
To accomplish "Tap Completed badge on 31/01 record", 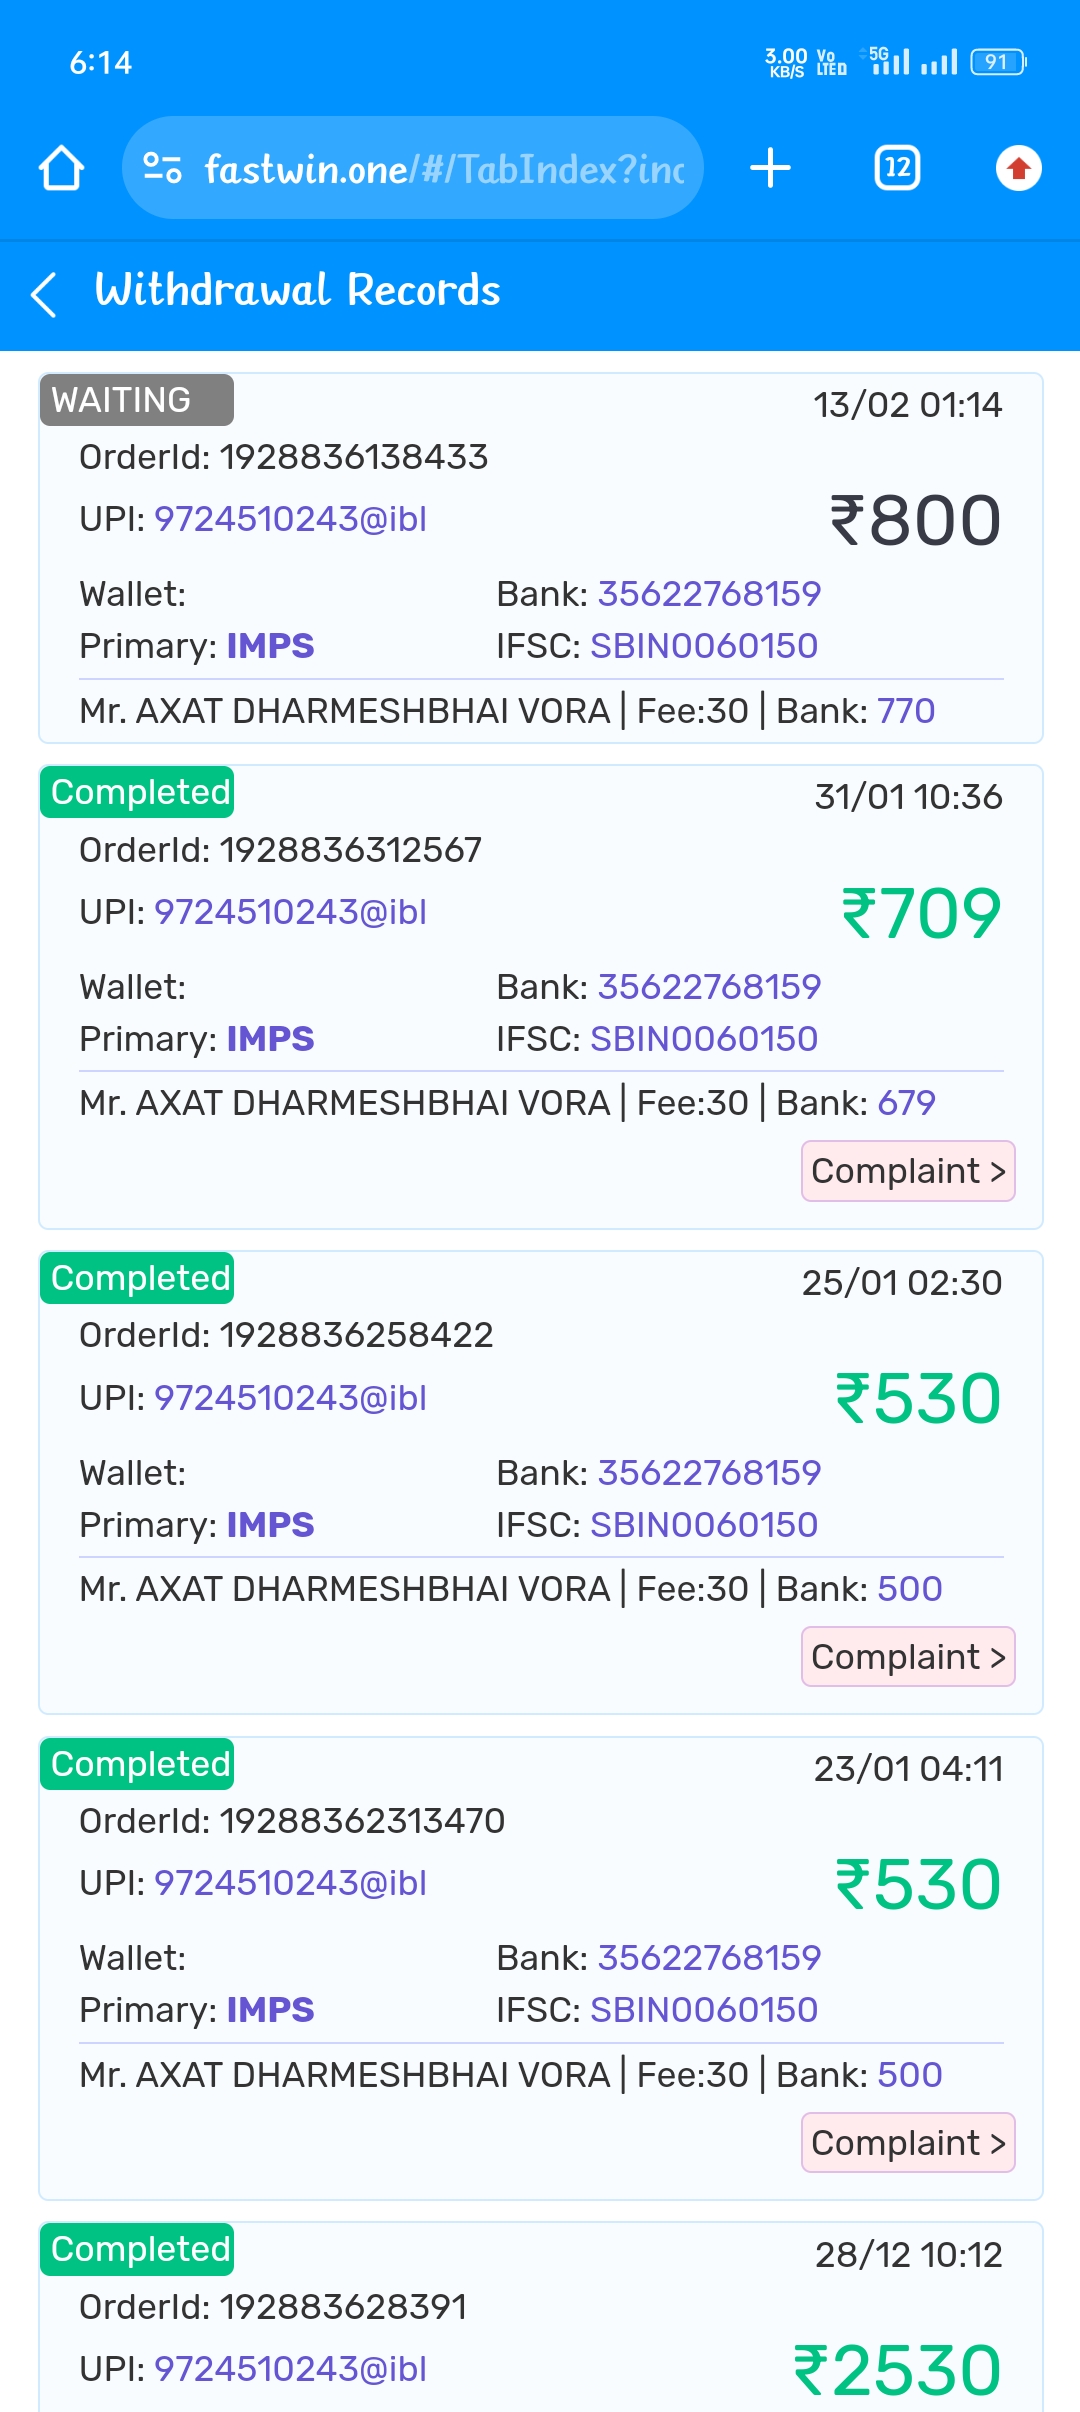I will (137, 792).
